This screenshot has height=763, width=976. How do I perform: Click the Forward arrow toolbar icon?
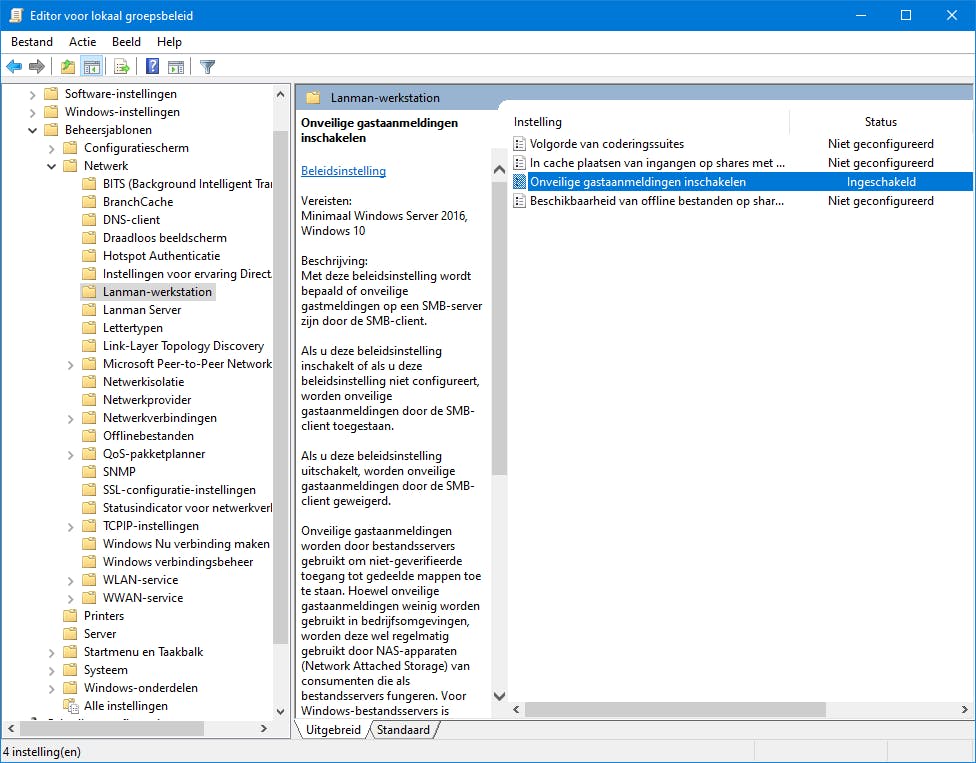pos(37,67)
